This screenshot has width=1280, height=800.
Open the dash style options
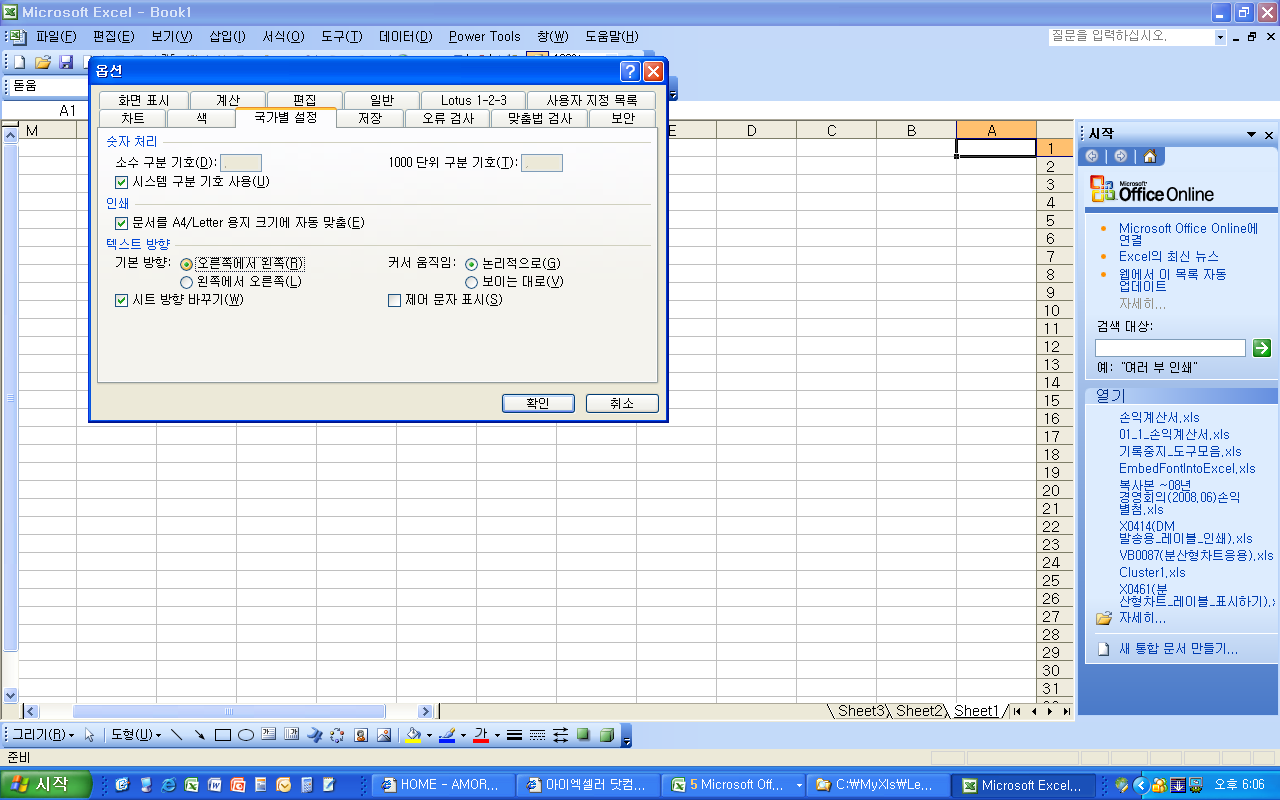point(538,735)
